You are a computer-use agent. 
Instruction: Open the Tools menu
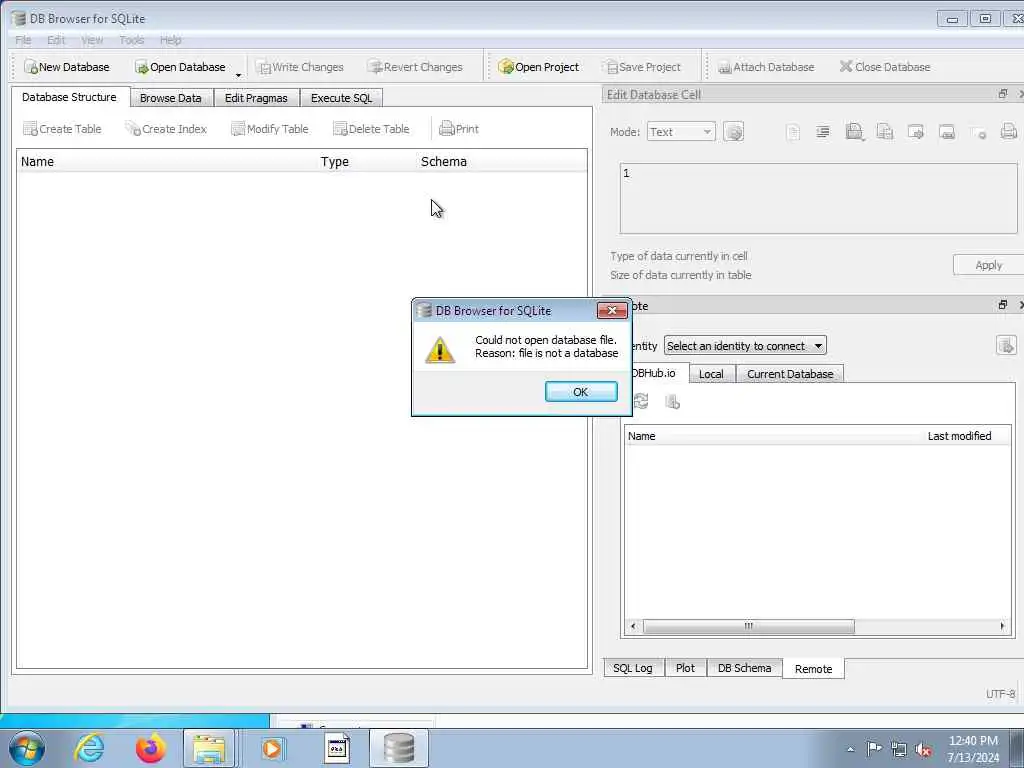click(x=131, y=40)
